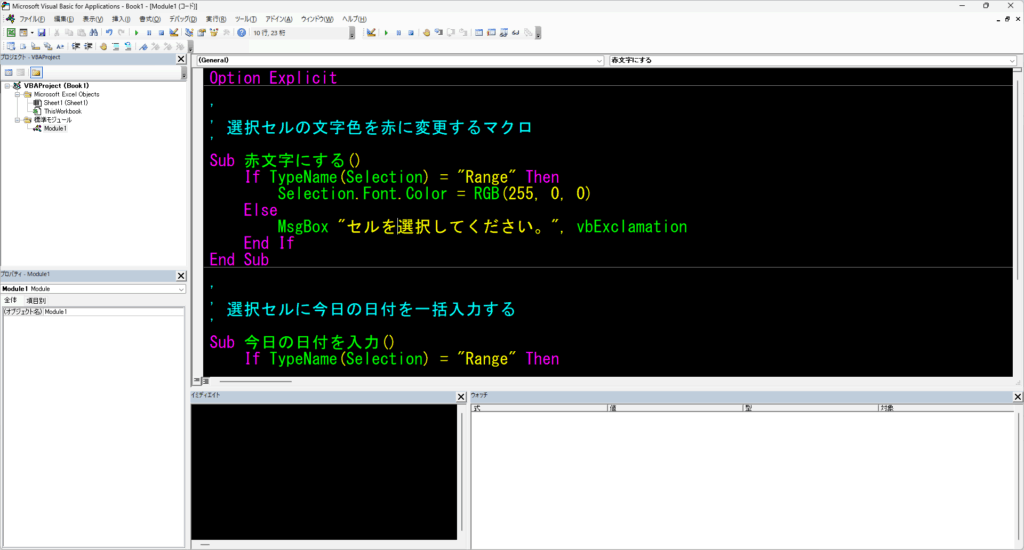Collapse the 標準モジュール folder
This screenshot has width=1024, height=550.
click(18, 120)
